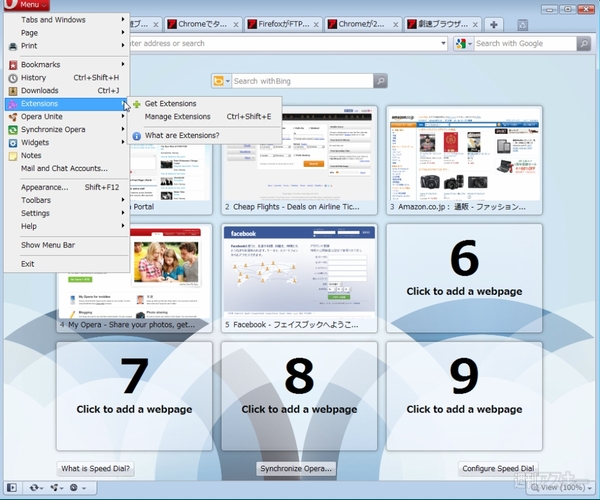600x500 pixels.
Task: Expand the Settings submenu arrow
Action: pyautogui.click(x=123, y=213)
